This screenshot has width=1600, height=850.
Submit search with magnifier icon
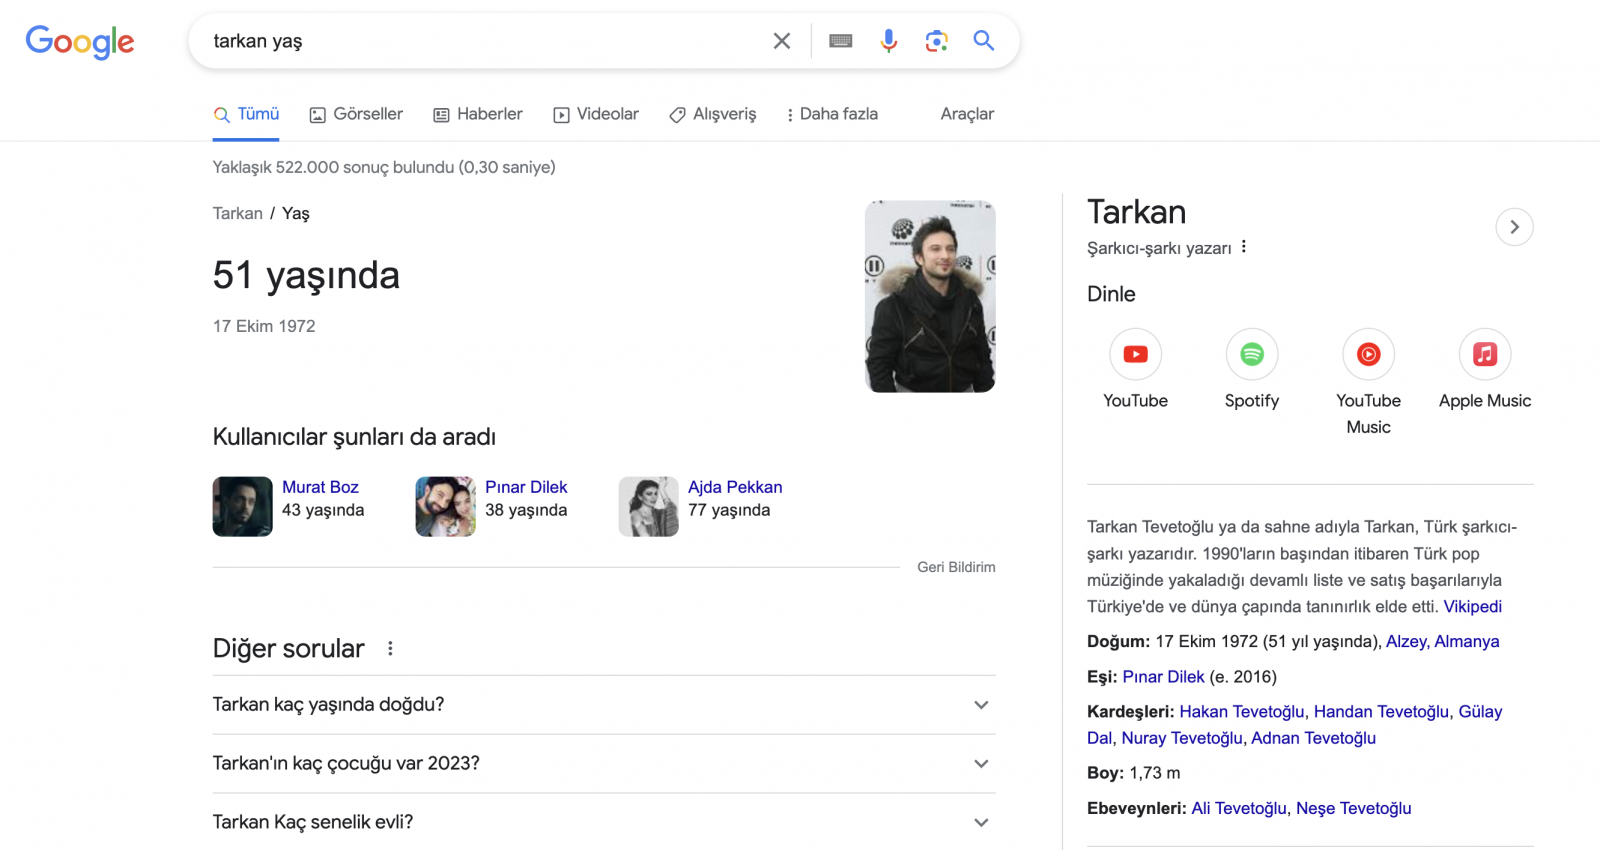coord(984,40)
